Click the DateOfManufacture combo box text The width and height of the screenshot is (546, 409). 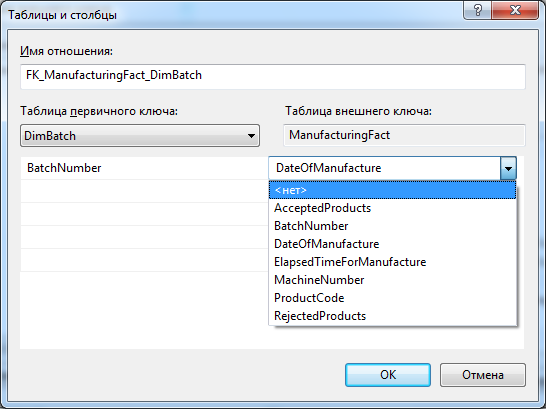coord(328,168)
